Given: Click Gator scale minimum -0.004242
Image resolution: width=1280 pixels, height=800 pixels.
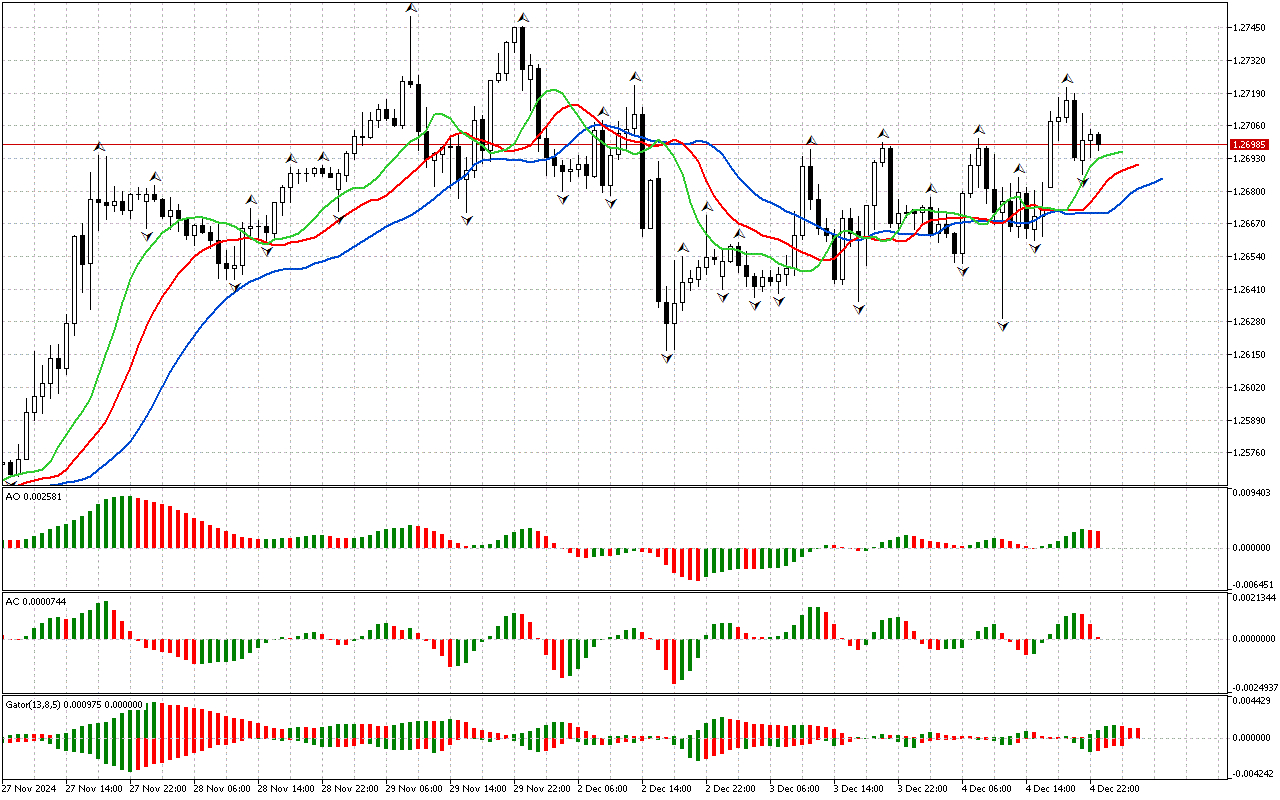Looking at the screenshot, I should pos(1252,773).
